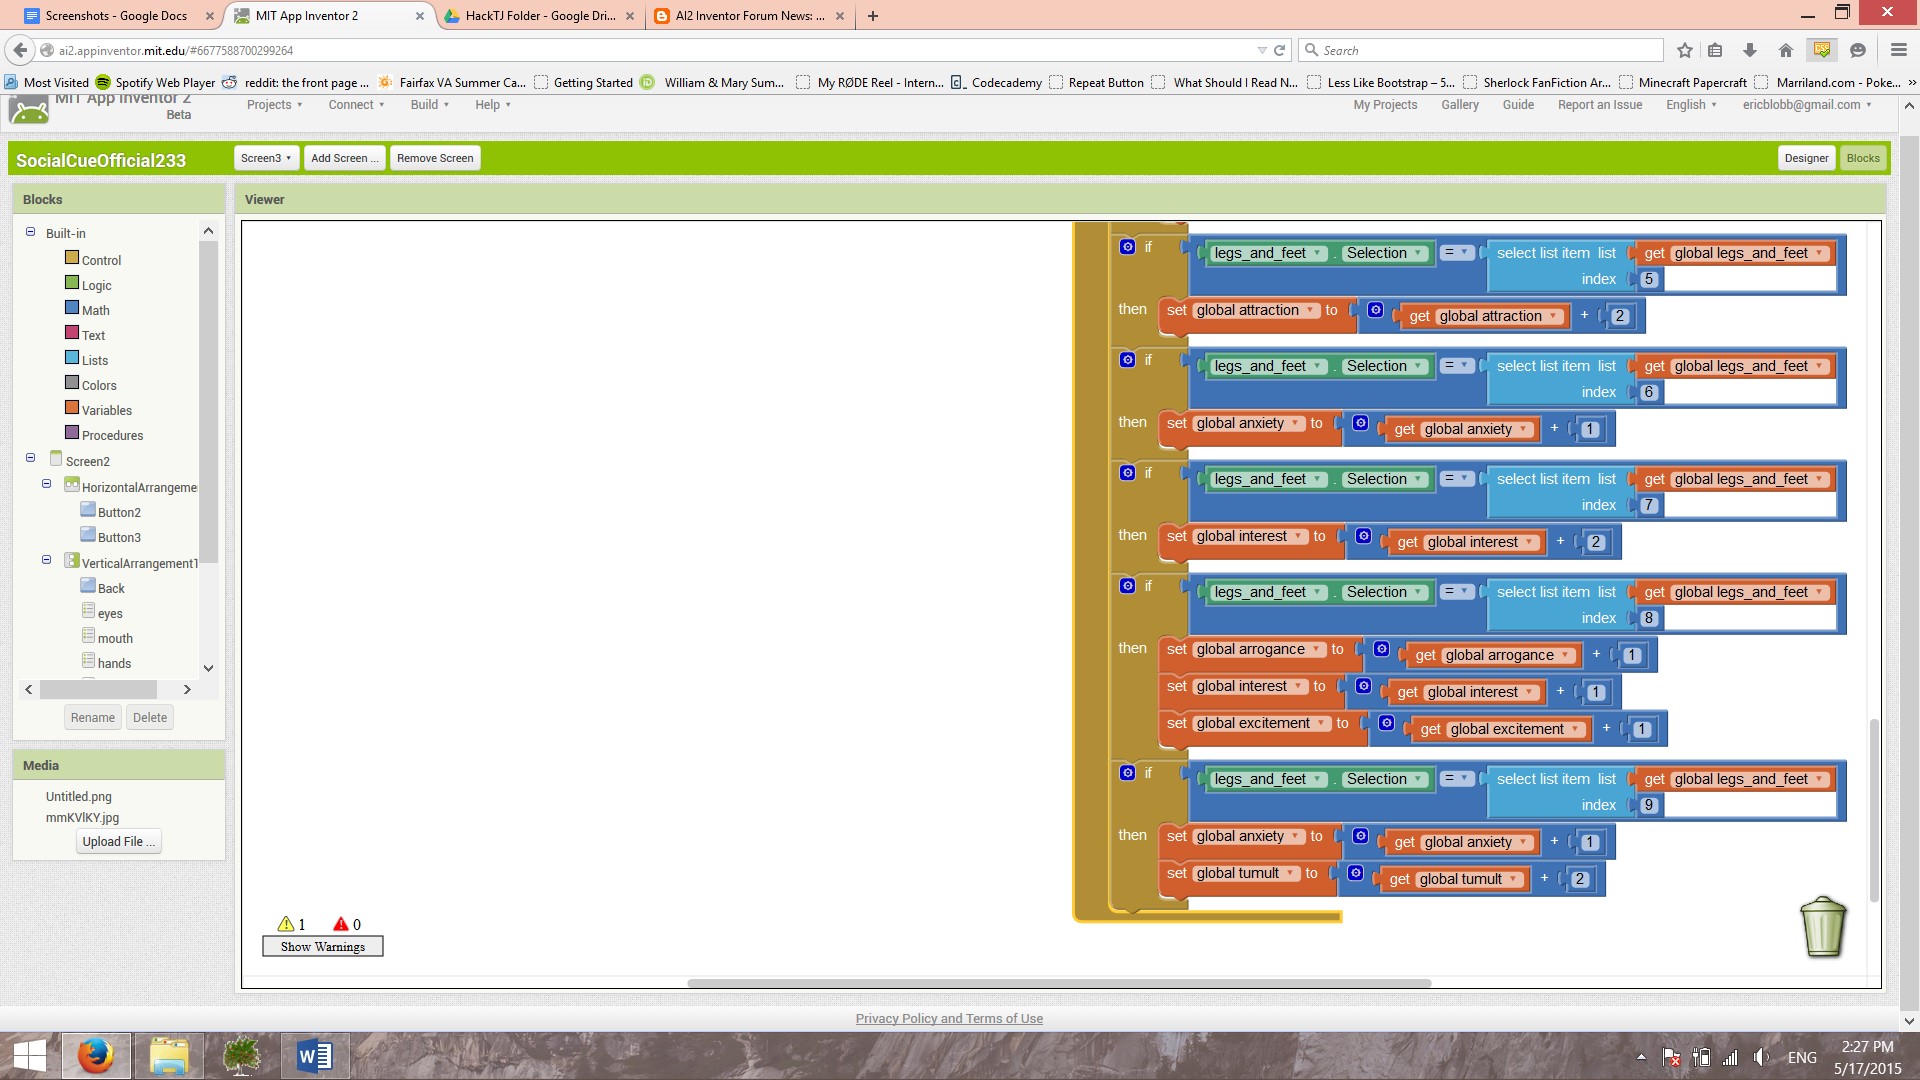The image size is (1920, 1080).
Task: Select the Control blocks category icon
Action: [x=72, y=258]
